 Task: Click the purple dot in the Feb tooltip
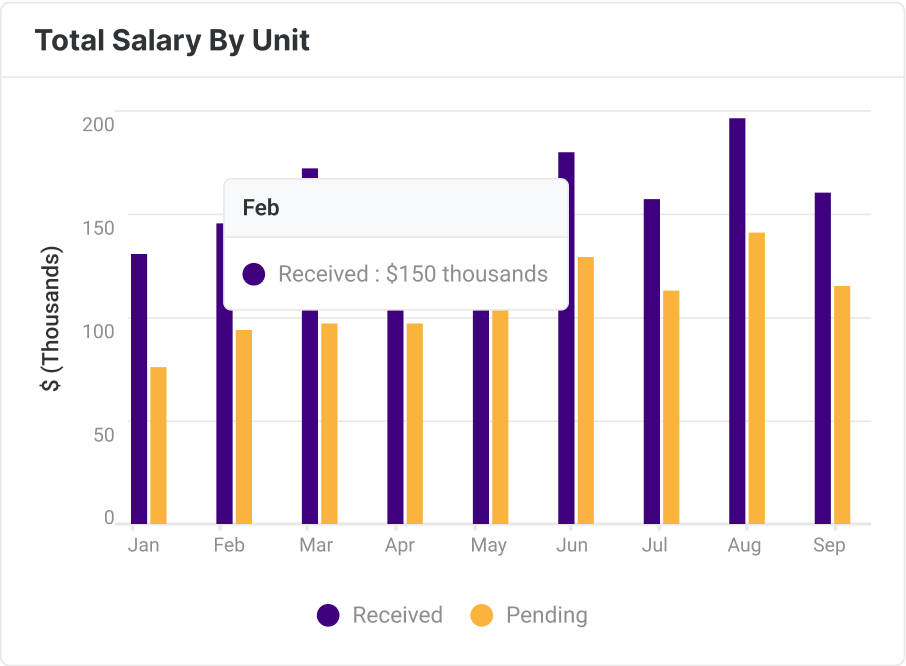(x=254, y=274)
